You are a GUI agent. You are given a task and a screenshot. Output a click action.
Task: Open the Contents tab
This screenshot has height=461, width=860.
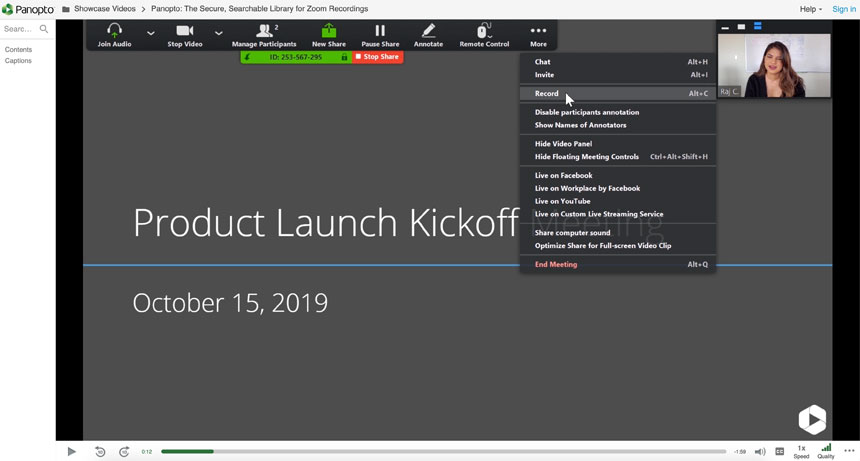(x=18, y=50)
